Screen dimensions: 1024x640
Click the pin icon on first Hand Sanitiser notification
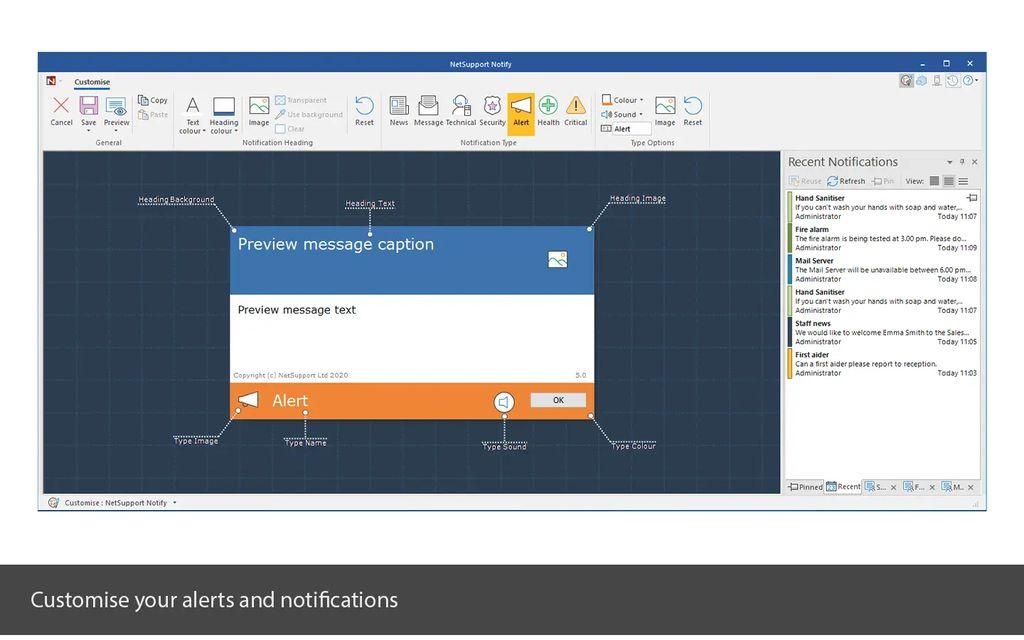(972, 197)
